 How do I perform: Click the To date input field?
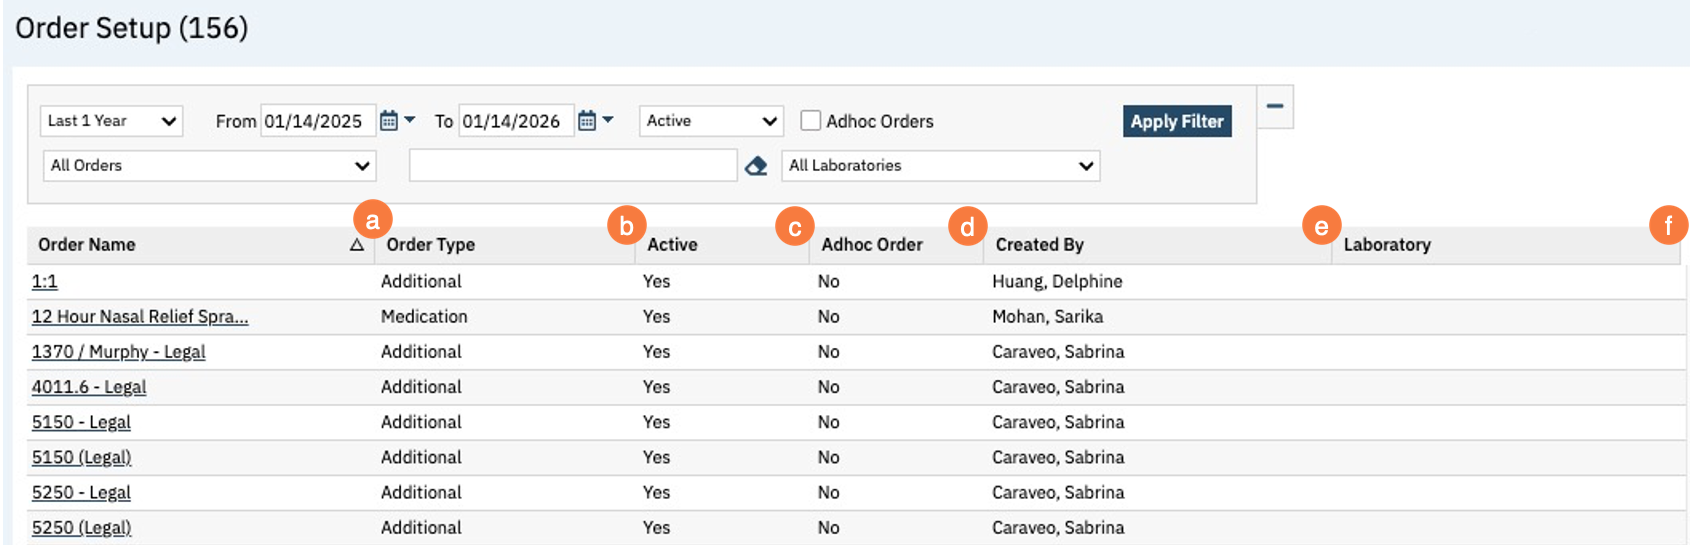(x=515, y=121)
